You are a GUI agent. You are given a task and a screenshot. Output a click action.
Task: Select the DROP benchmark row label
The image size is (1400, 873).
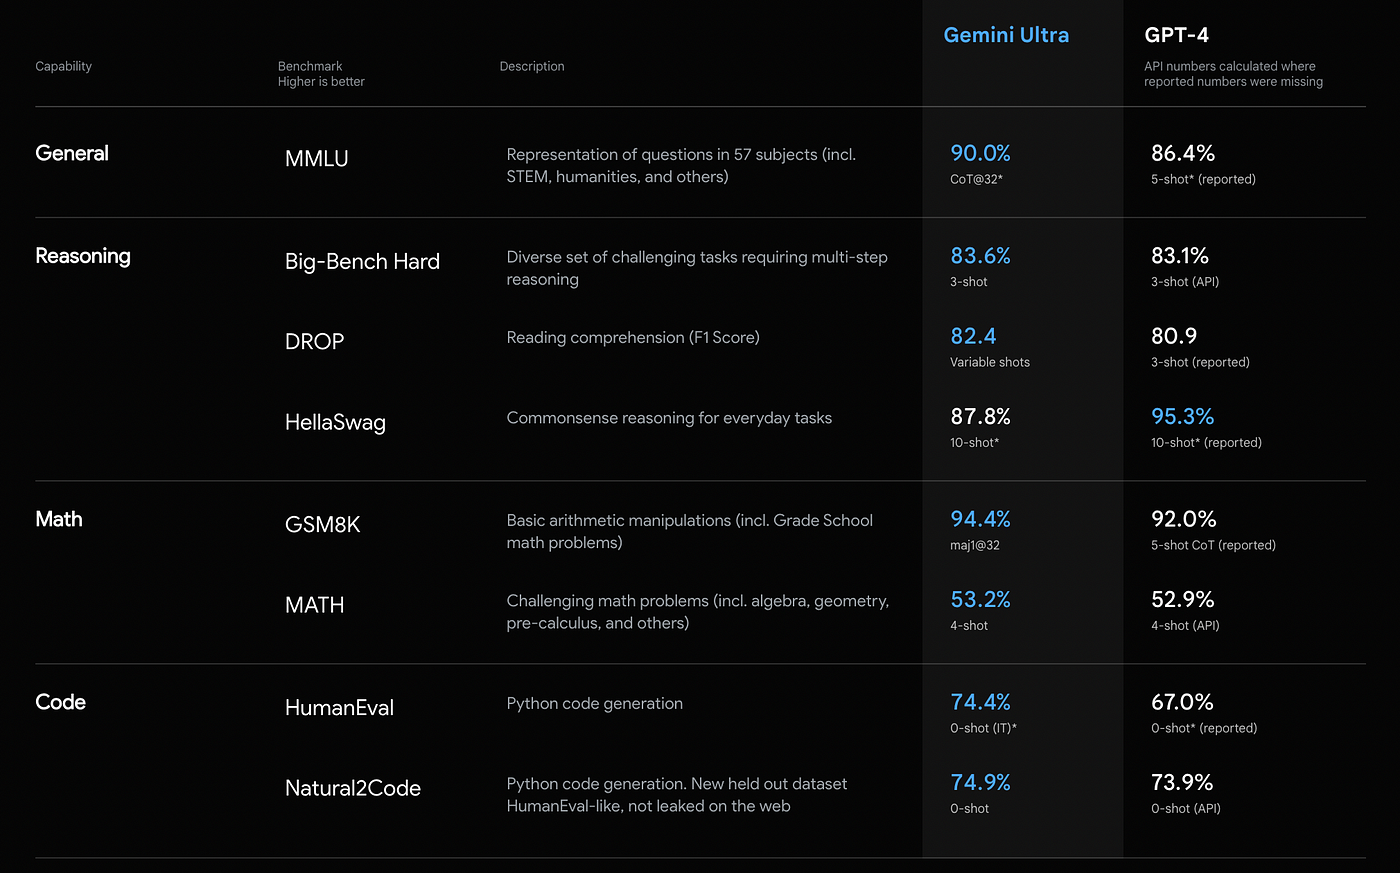click(314, 342)
